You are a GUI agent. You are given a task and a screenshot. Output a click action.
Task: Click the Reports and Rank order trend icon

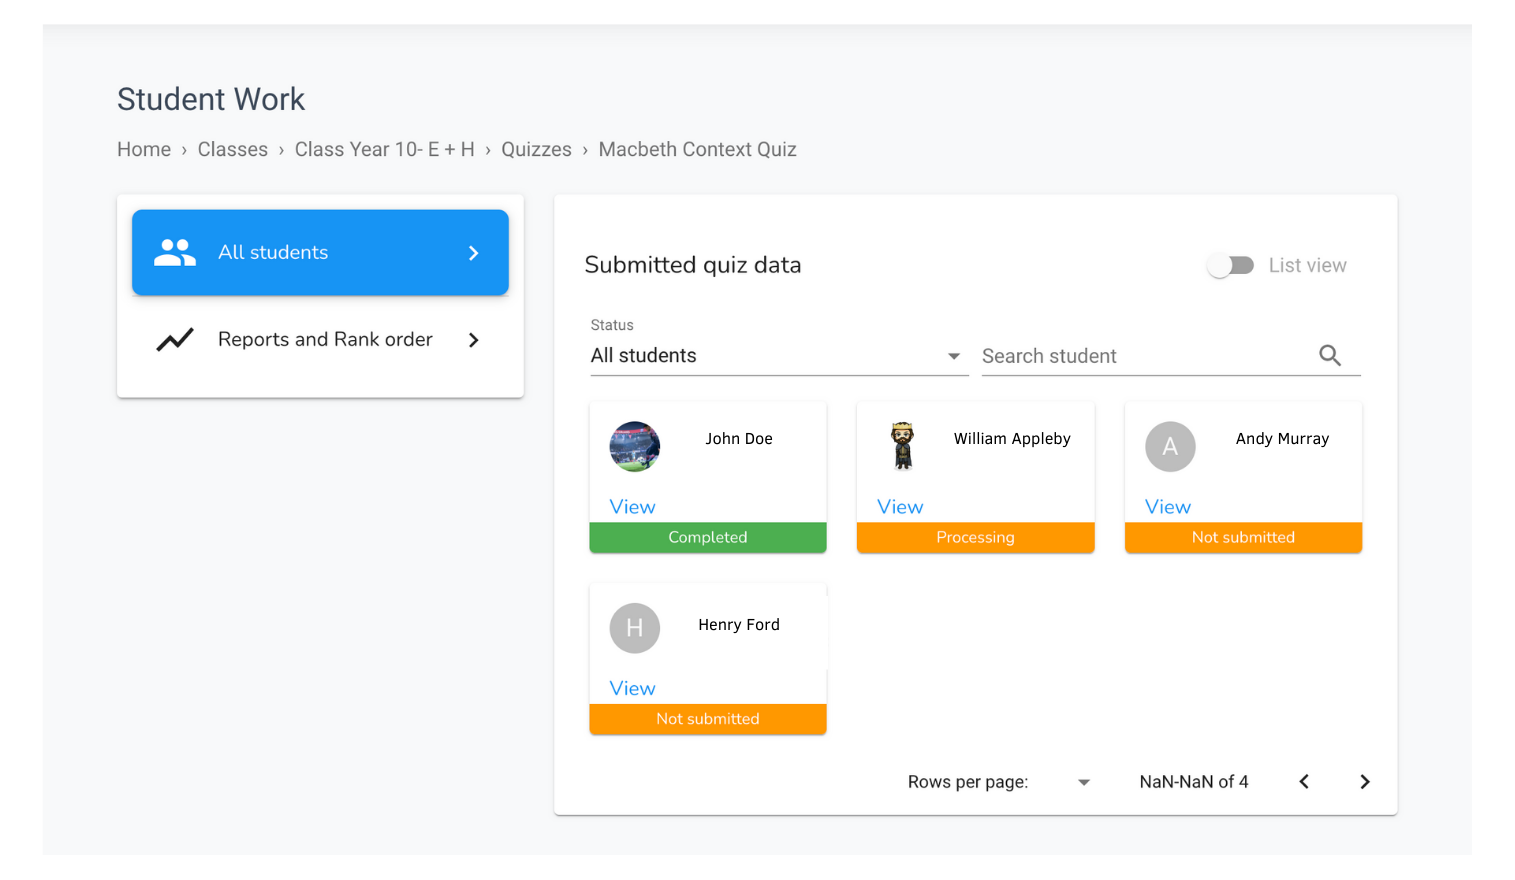coord(175,340)
